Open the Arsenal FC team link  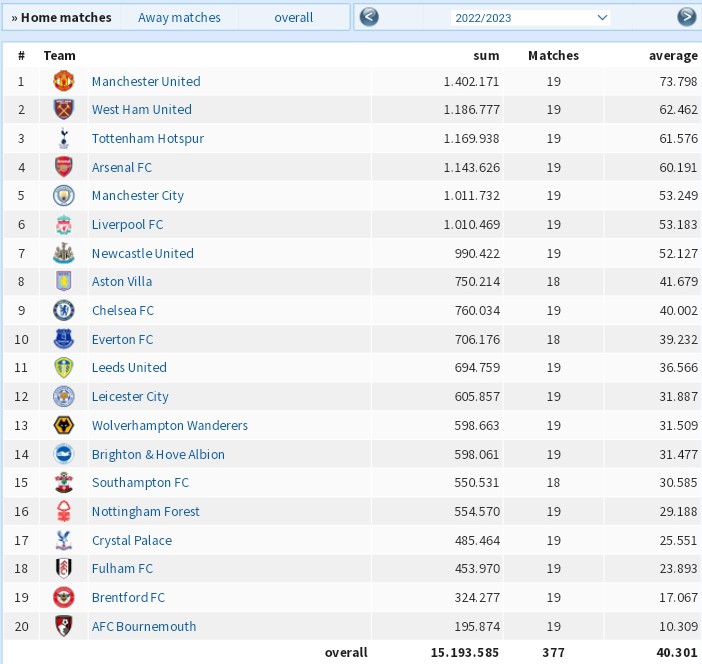[x=122, y=167]
